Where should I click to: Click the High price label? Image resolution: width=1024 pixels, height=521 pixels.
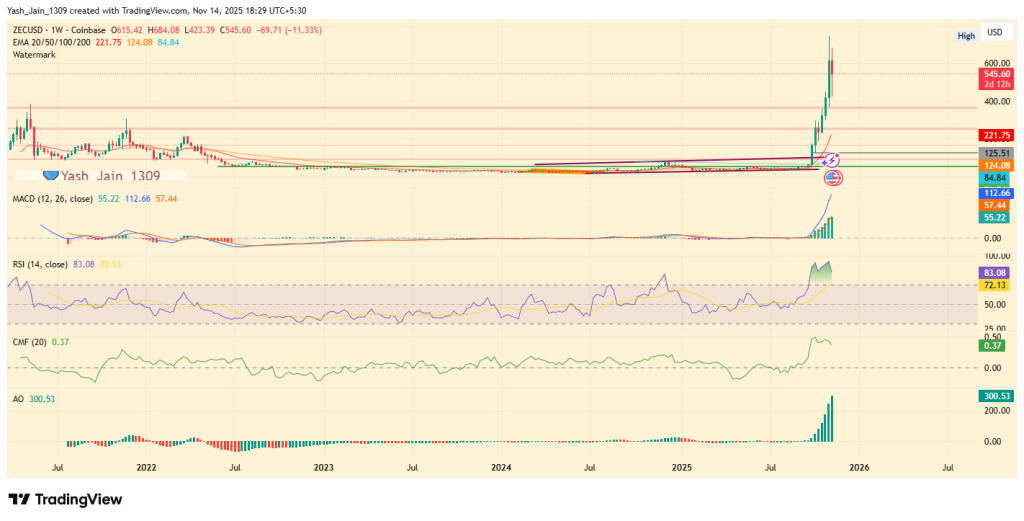click(965, 35)
